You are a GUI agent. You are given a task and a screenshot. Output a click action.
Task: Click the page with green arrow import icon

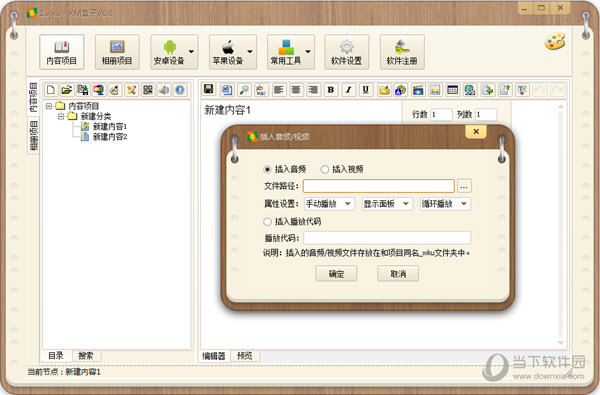click(488, 90)
